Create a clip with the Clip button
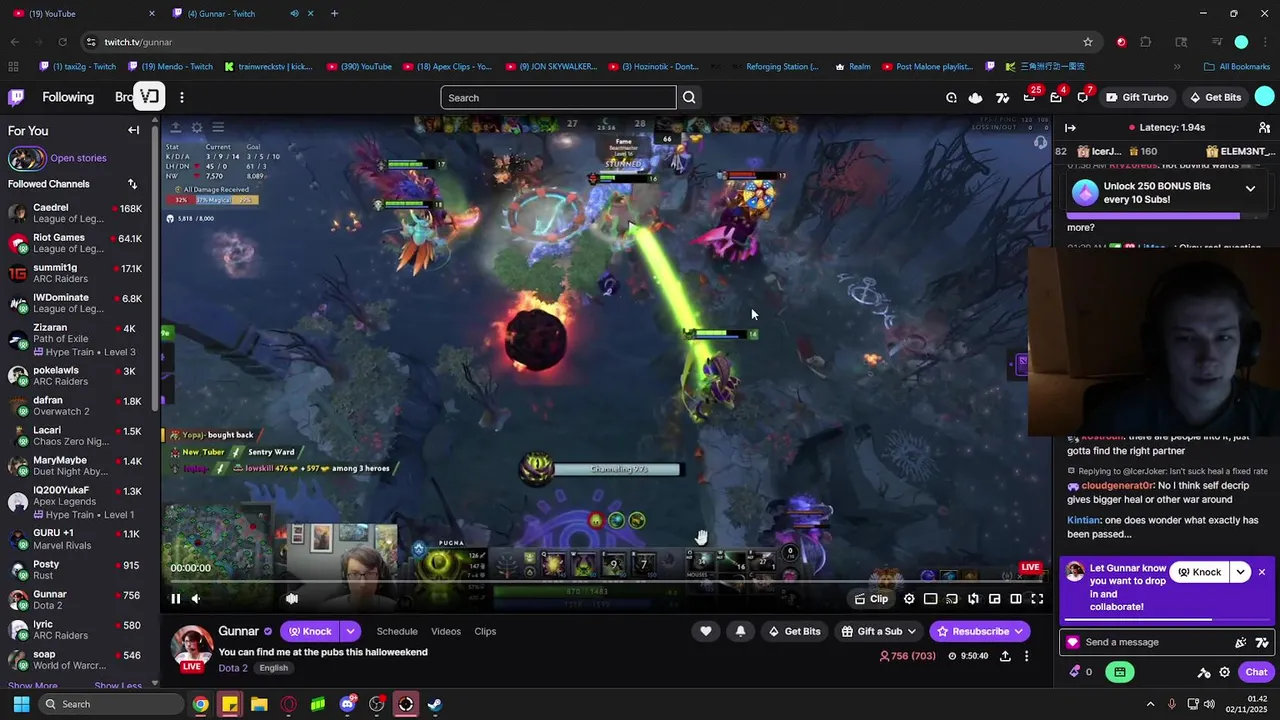Image resolution: width=1280 pixels, height=720 pixels. tap(871, 599)
